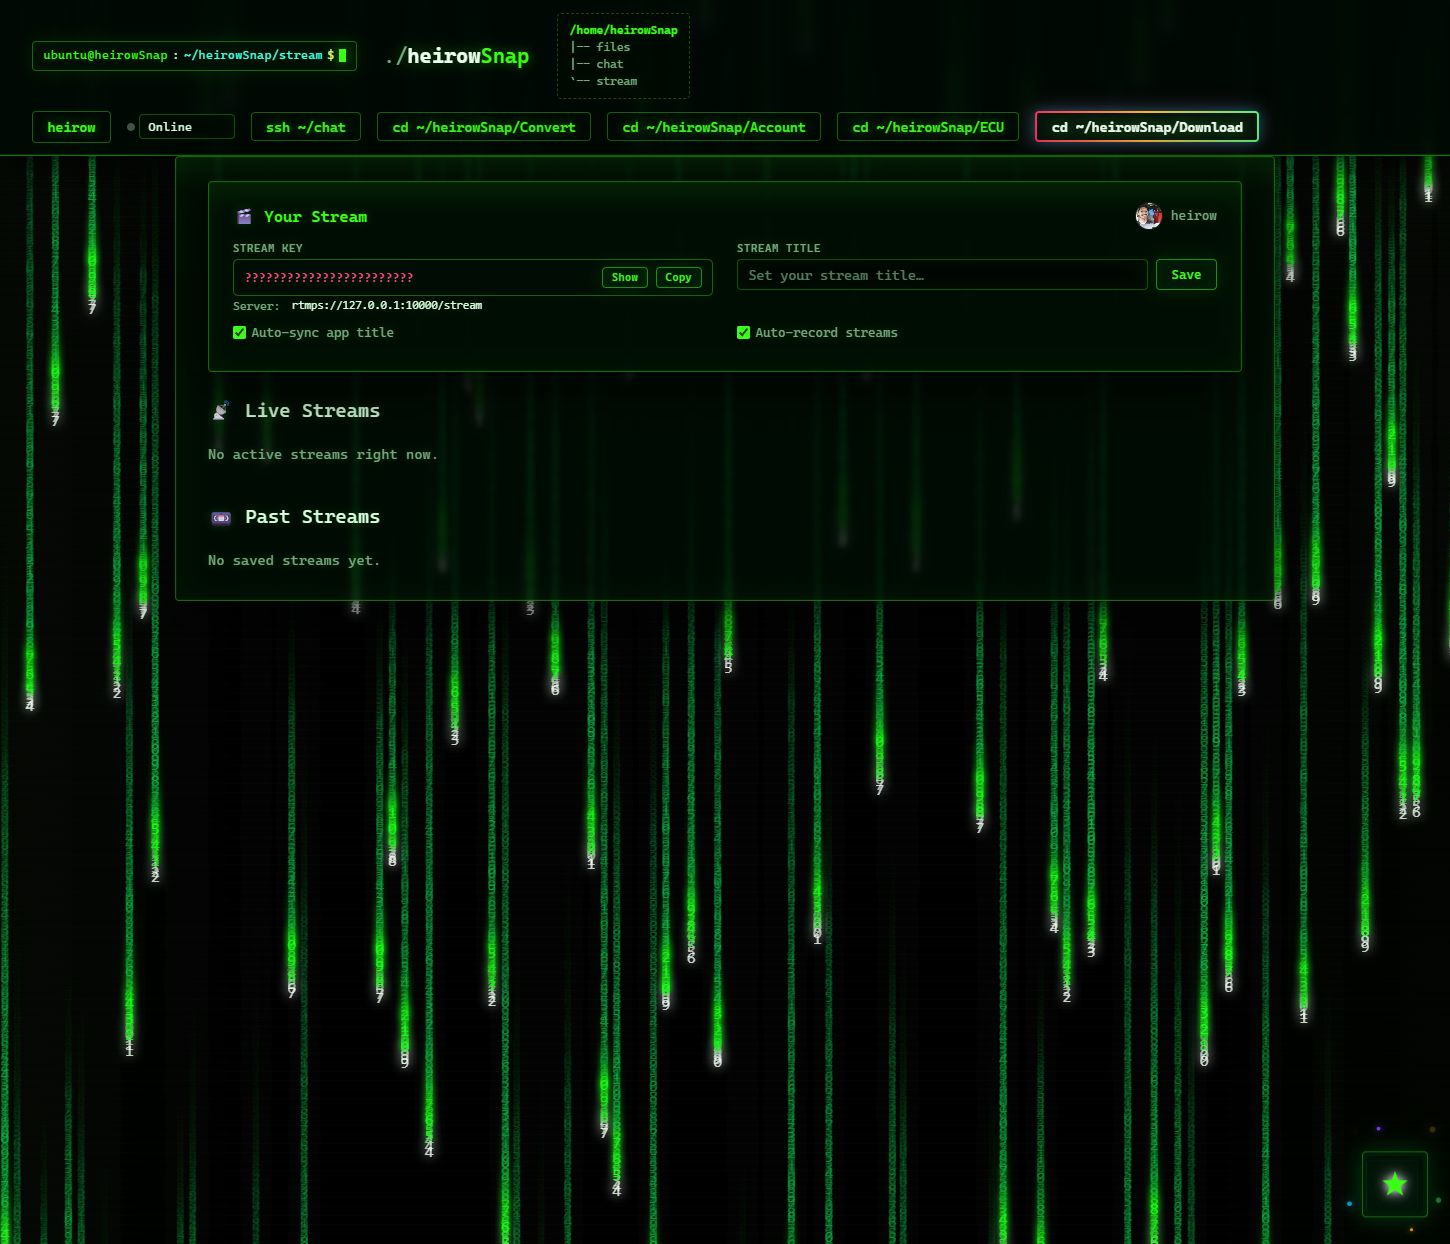Click files in the directory tree
The height and width of the screenshot is (1244, 1450).
coord(613,47)
